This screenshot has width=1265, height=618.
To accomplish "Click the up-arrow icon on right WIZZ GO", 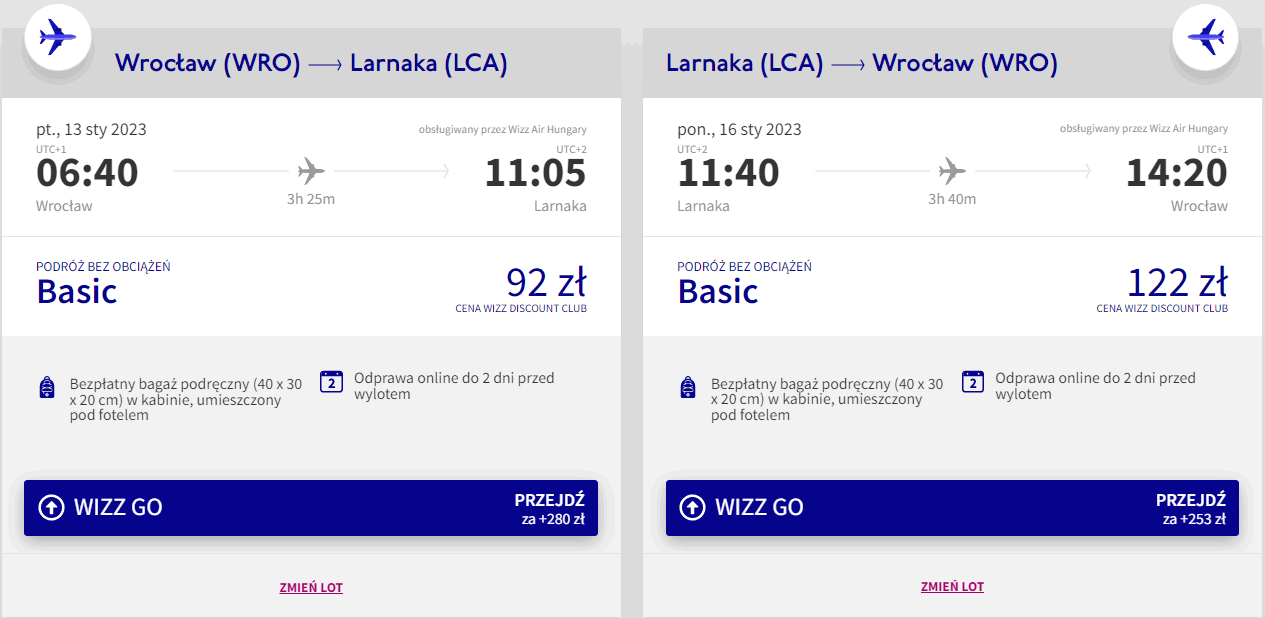I will pyautogui.click(x=692, y=507).
